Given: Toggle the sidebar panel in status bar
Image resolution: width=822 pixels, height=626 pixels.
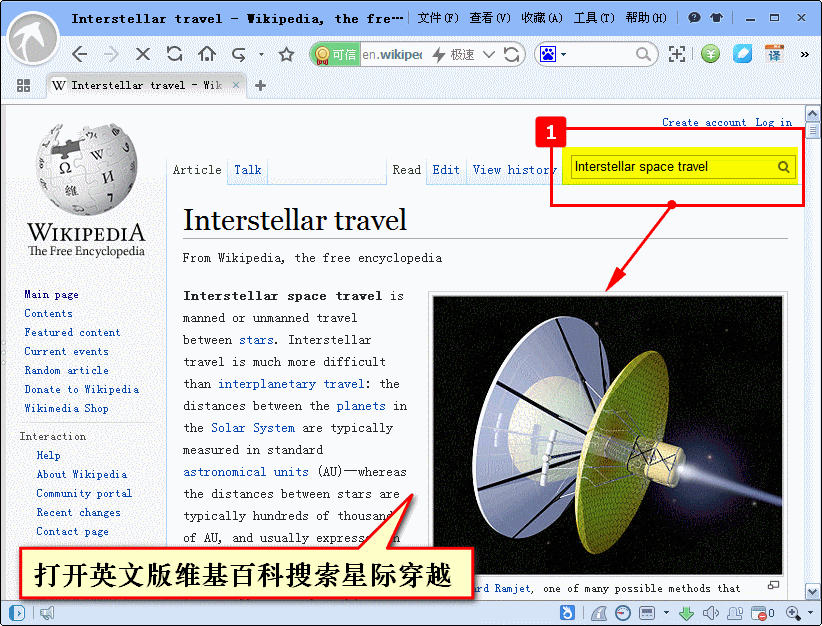Looking at the screenshot, I should (17, 612).
